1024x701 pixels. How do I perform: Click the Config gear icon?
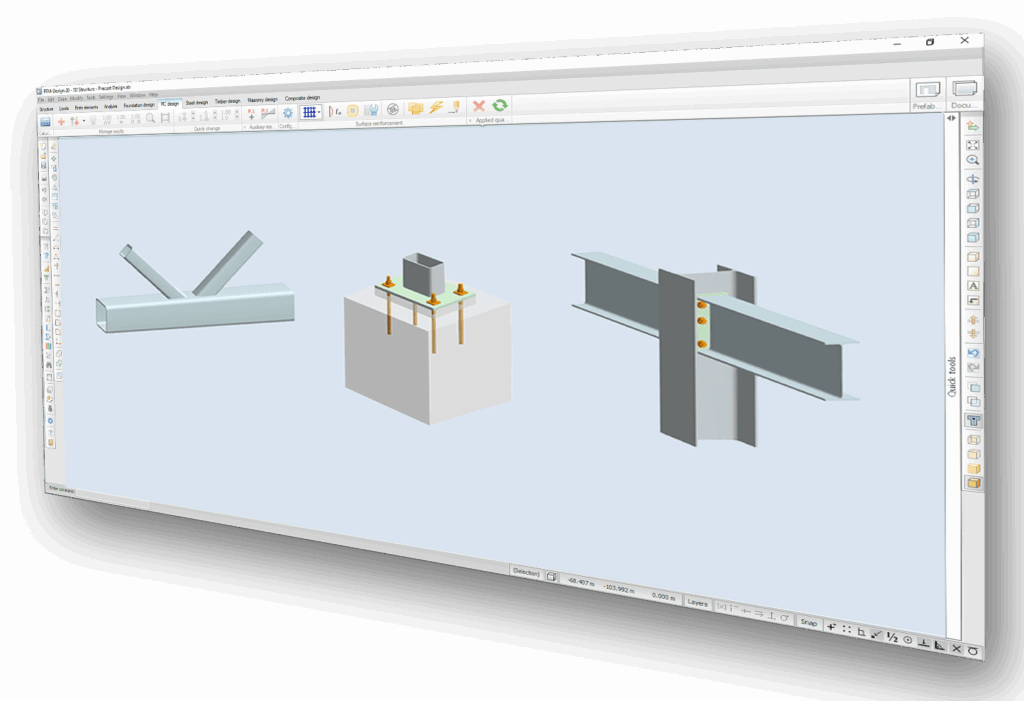pos(286,111)
